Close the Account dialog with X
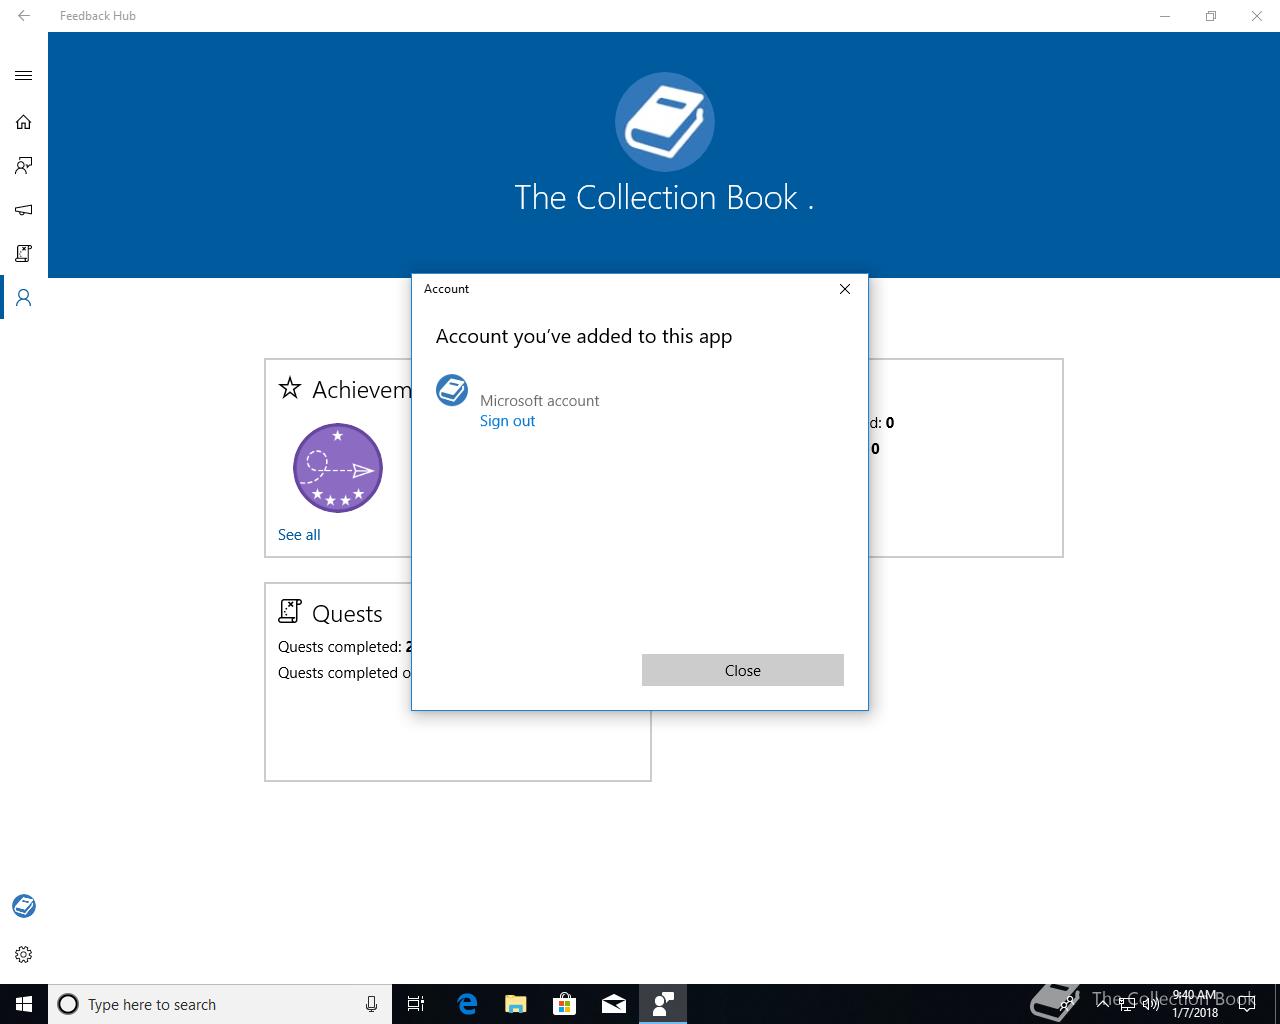This screenshot has width=1280, height=1024. [845, 289]
